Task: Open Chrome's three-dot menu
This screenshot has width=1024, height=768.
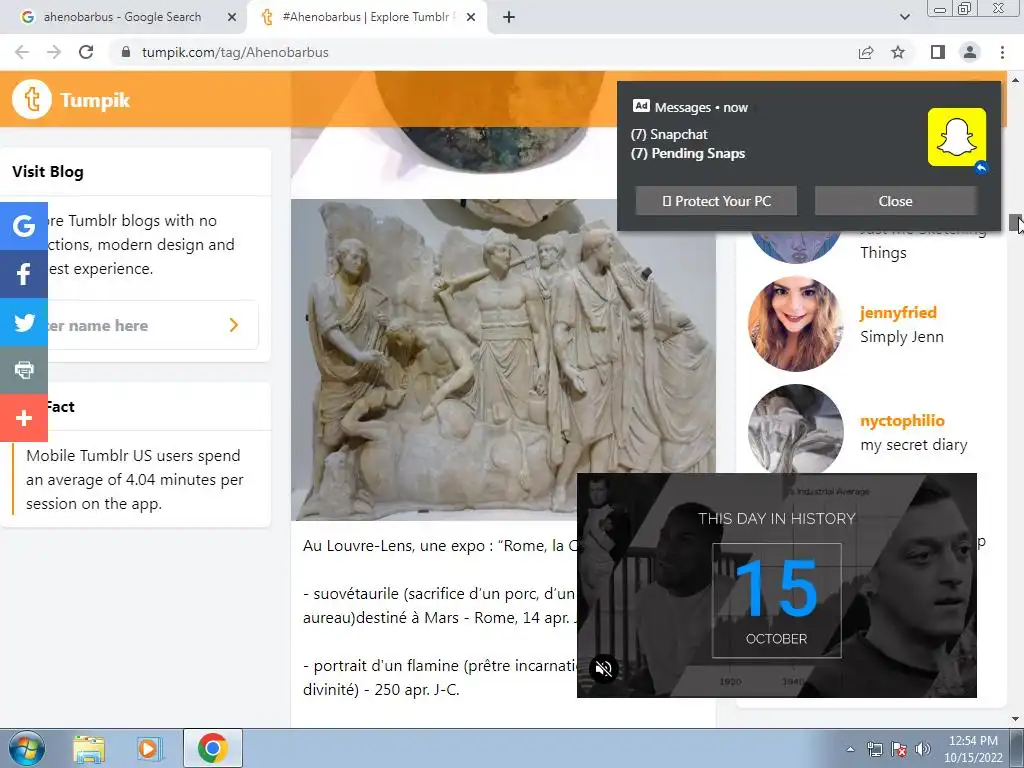Action: tap(1002, 52)
